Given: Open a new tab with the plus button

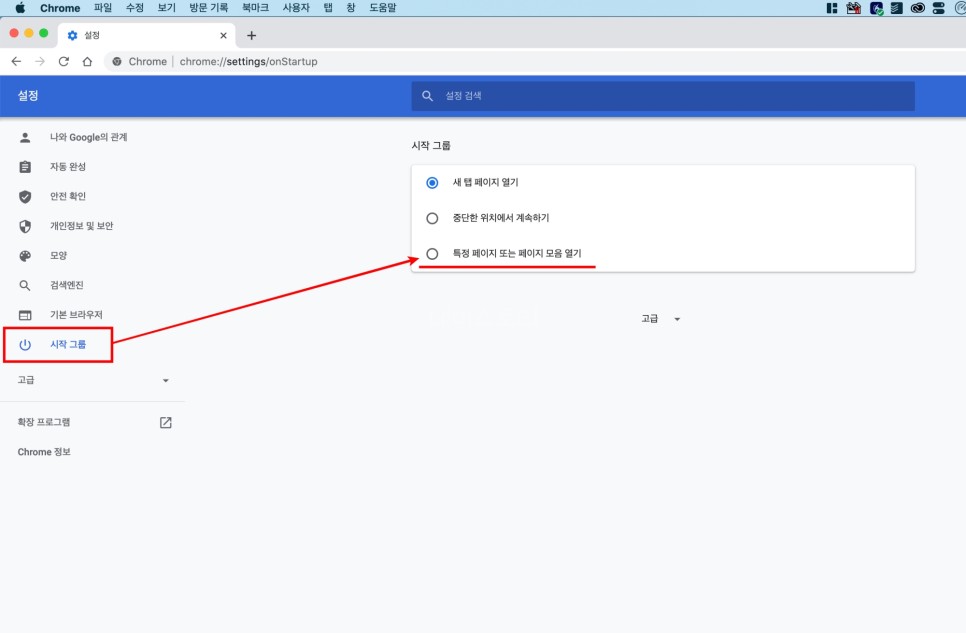Looking at the screenshot, I should [251, 35].
